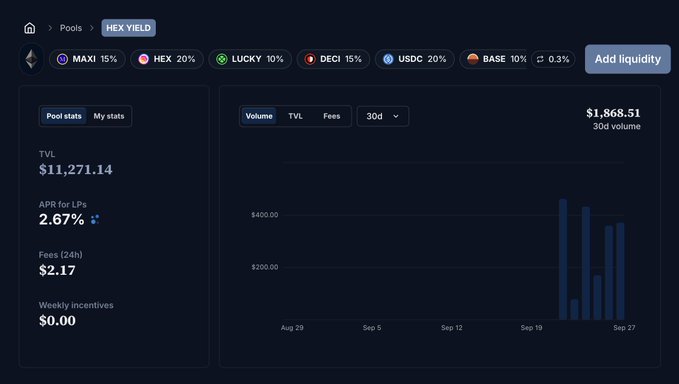Click the $200.00 axis label
679x384 pixels.
pyautogui.click(x=265, y=267)
